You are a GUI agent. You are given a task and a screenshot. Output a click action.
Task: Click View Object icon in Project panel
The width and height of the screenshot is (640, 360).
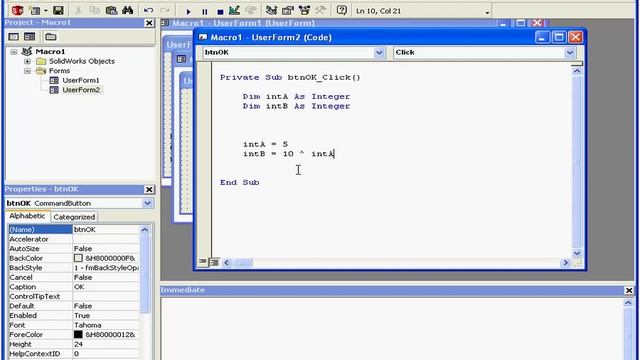pyautogui.click(x=29, y=37)
